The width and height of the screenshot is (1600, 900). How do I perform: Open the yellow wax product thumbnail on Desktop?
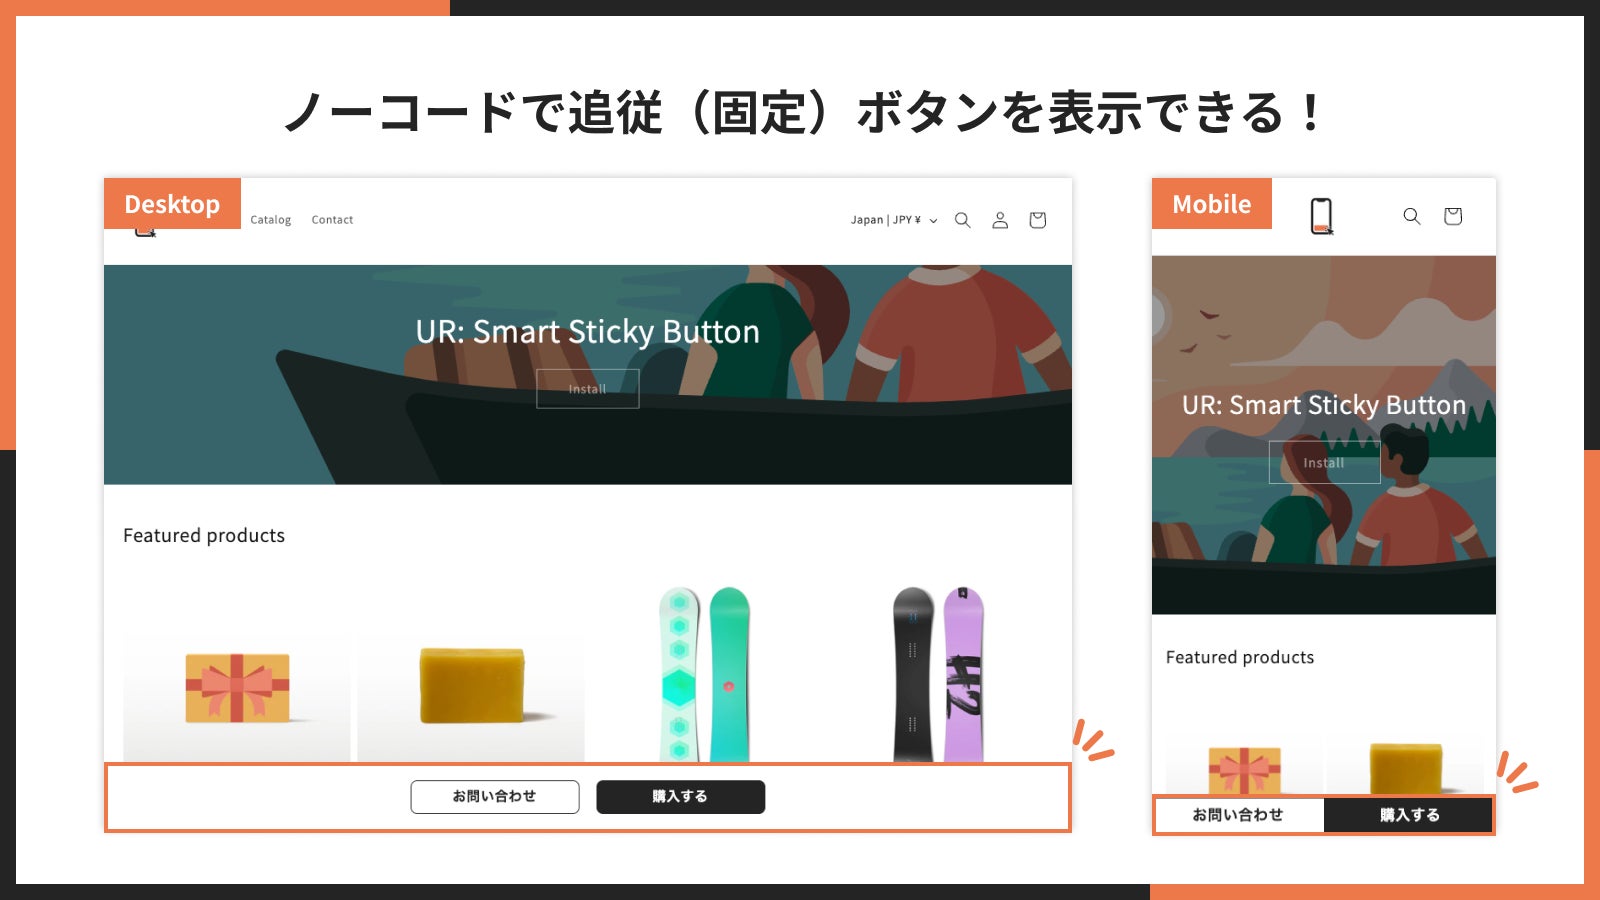click(x=471, y=688)
